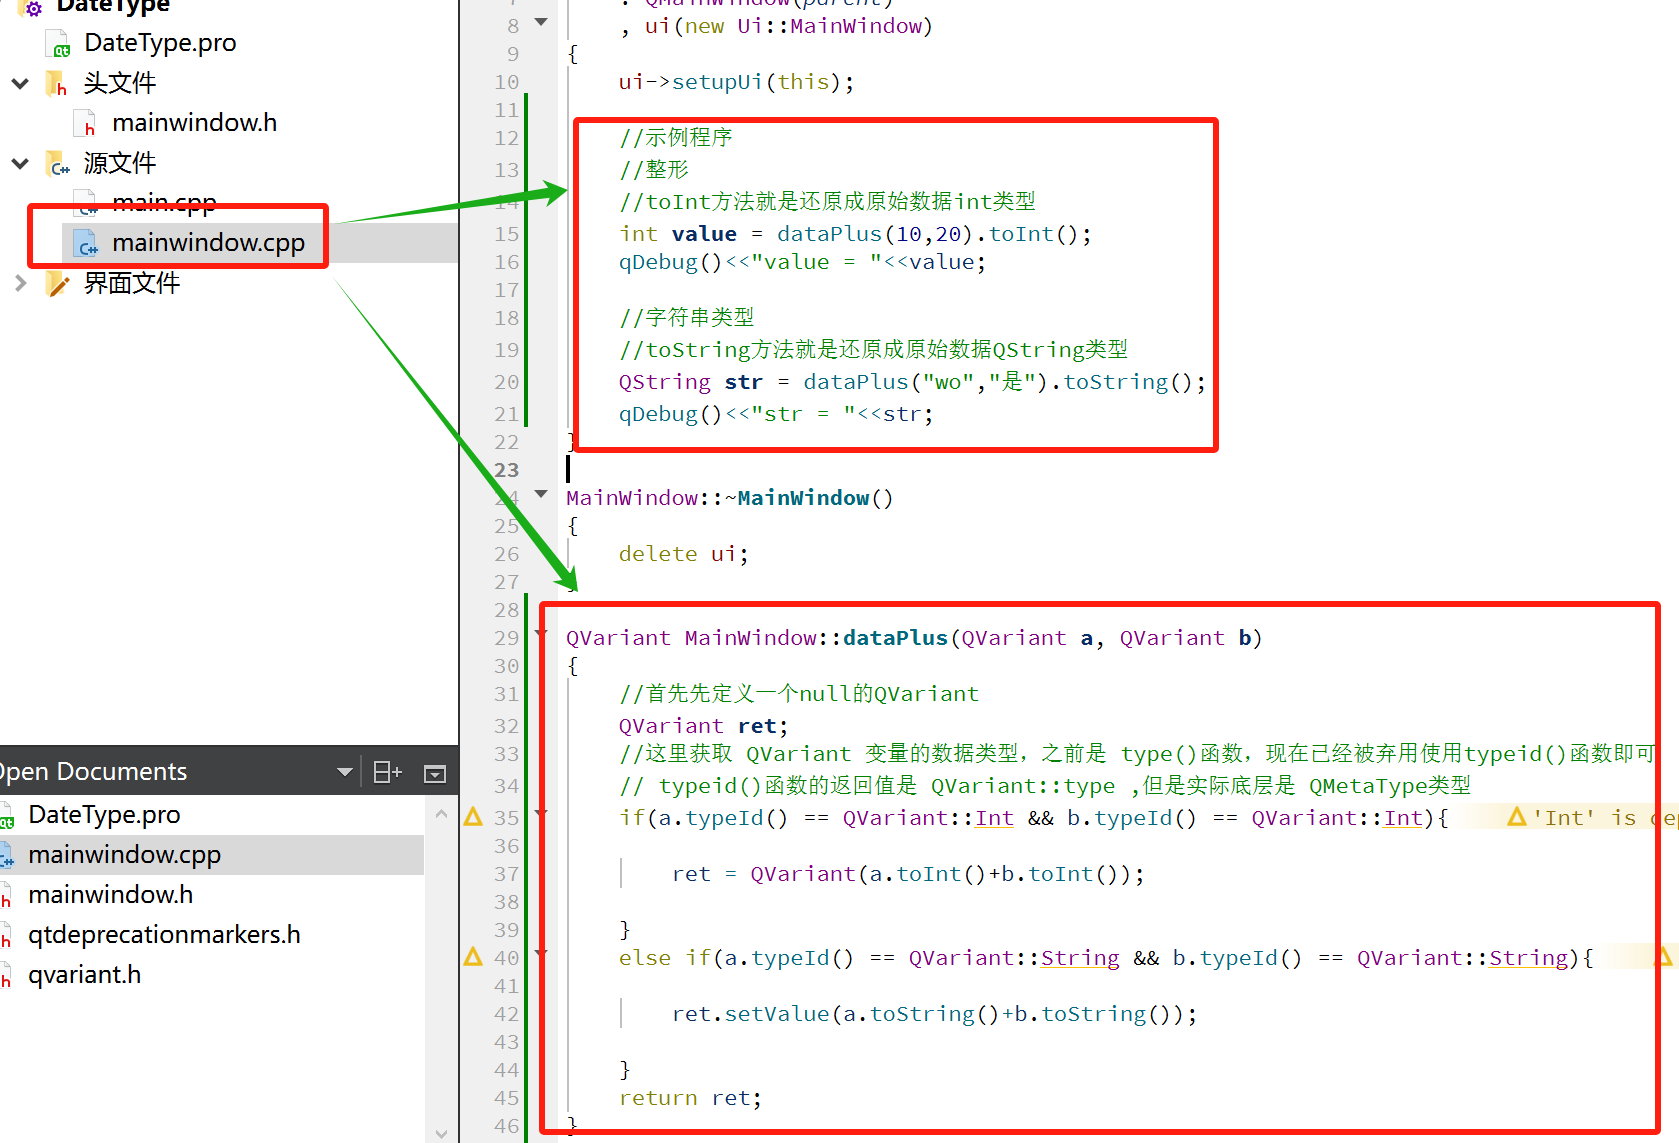The height and width of the screenshot is (1143, 1679).
Task: Click the 源文件 folder icon
Action: [x=58, y=164]
